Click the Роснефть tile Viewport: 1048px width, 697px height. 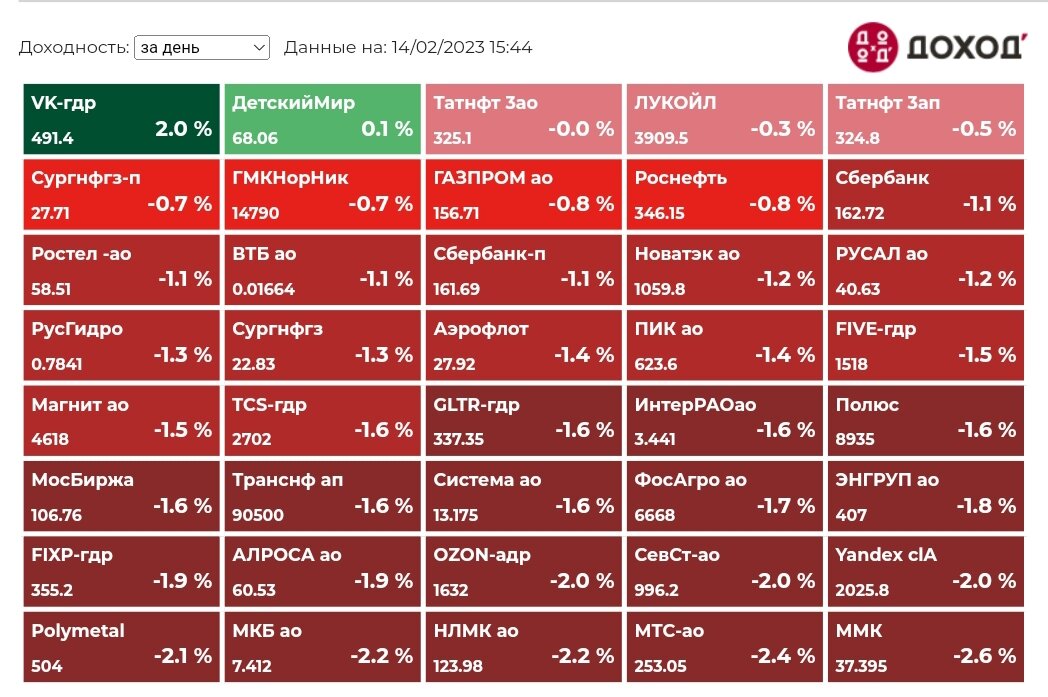point(725,194)
